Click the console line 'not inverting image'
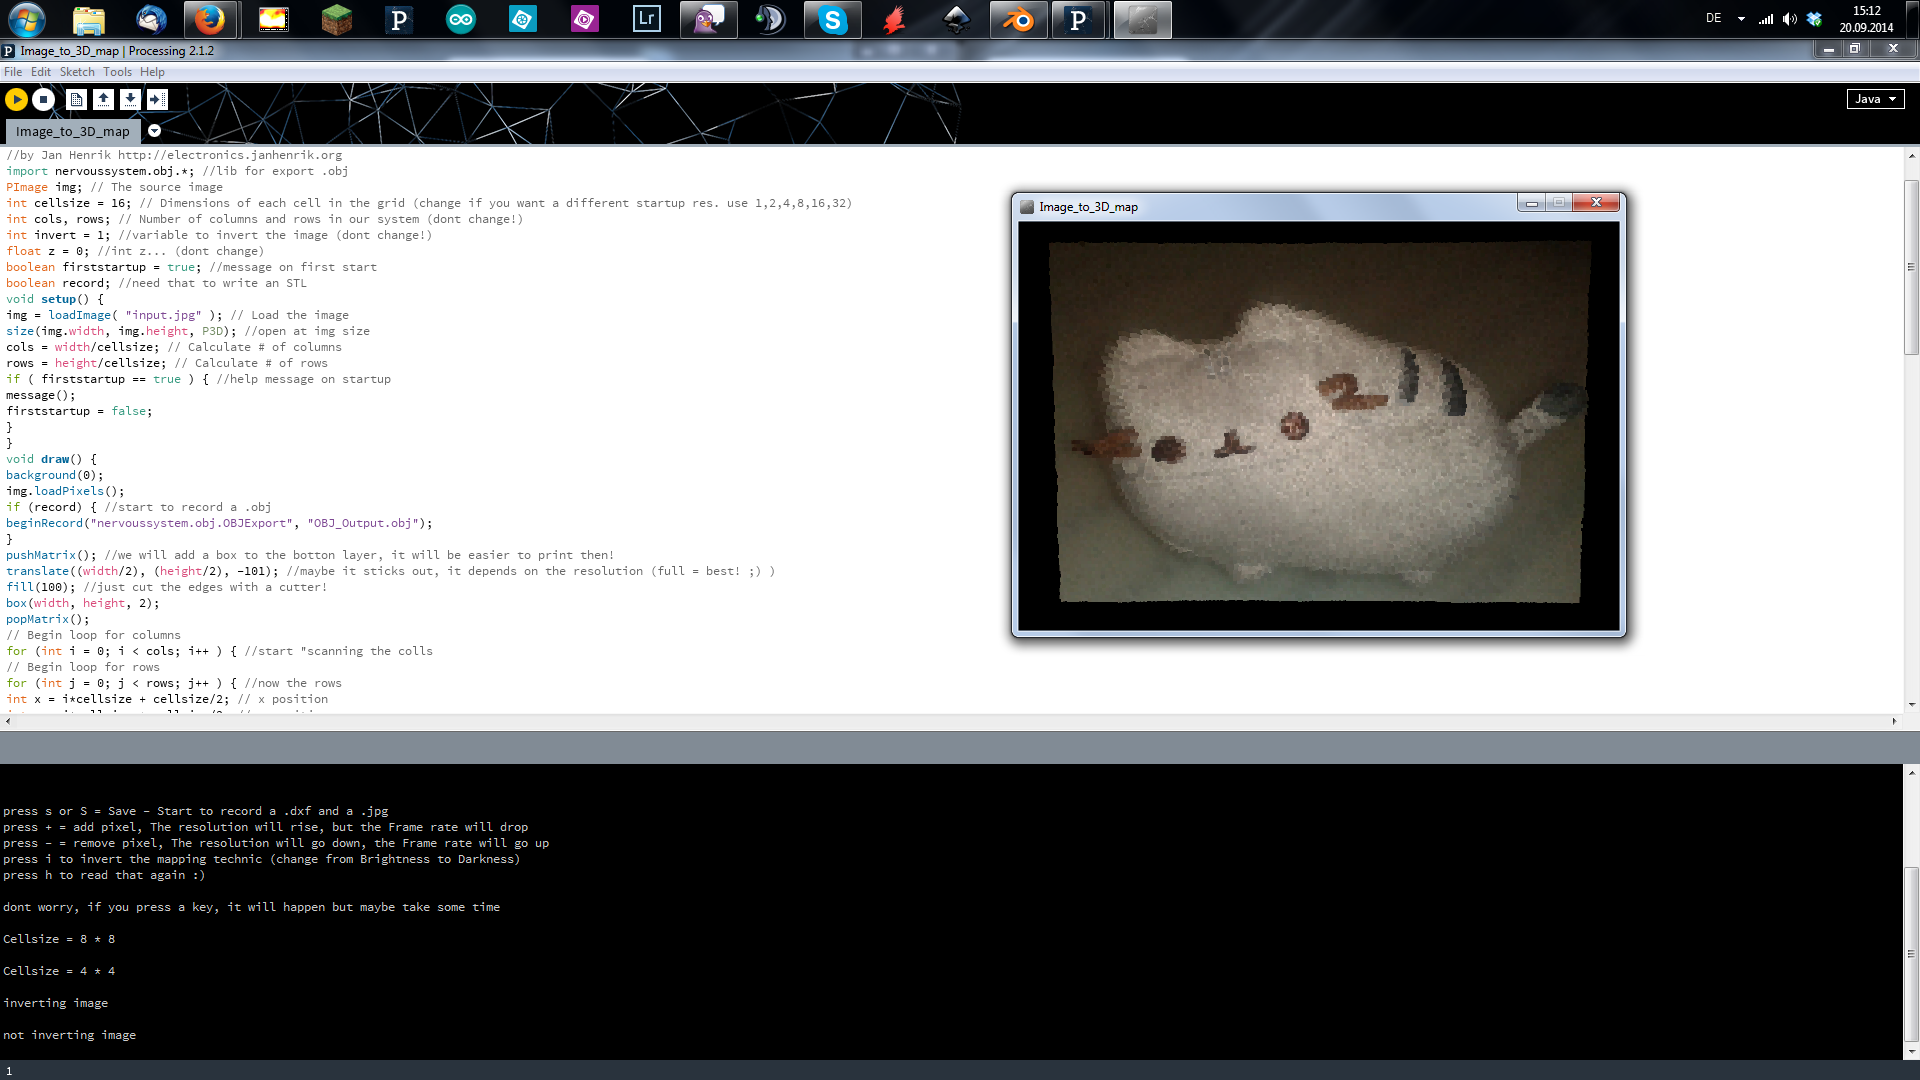Viewport: 1920px width, 1080px height. click(69, 1035)
